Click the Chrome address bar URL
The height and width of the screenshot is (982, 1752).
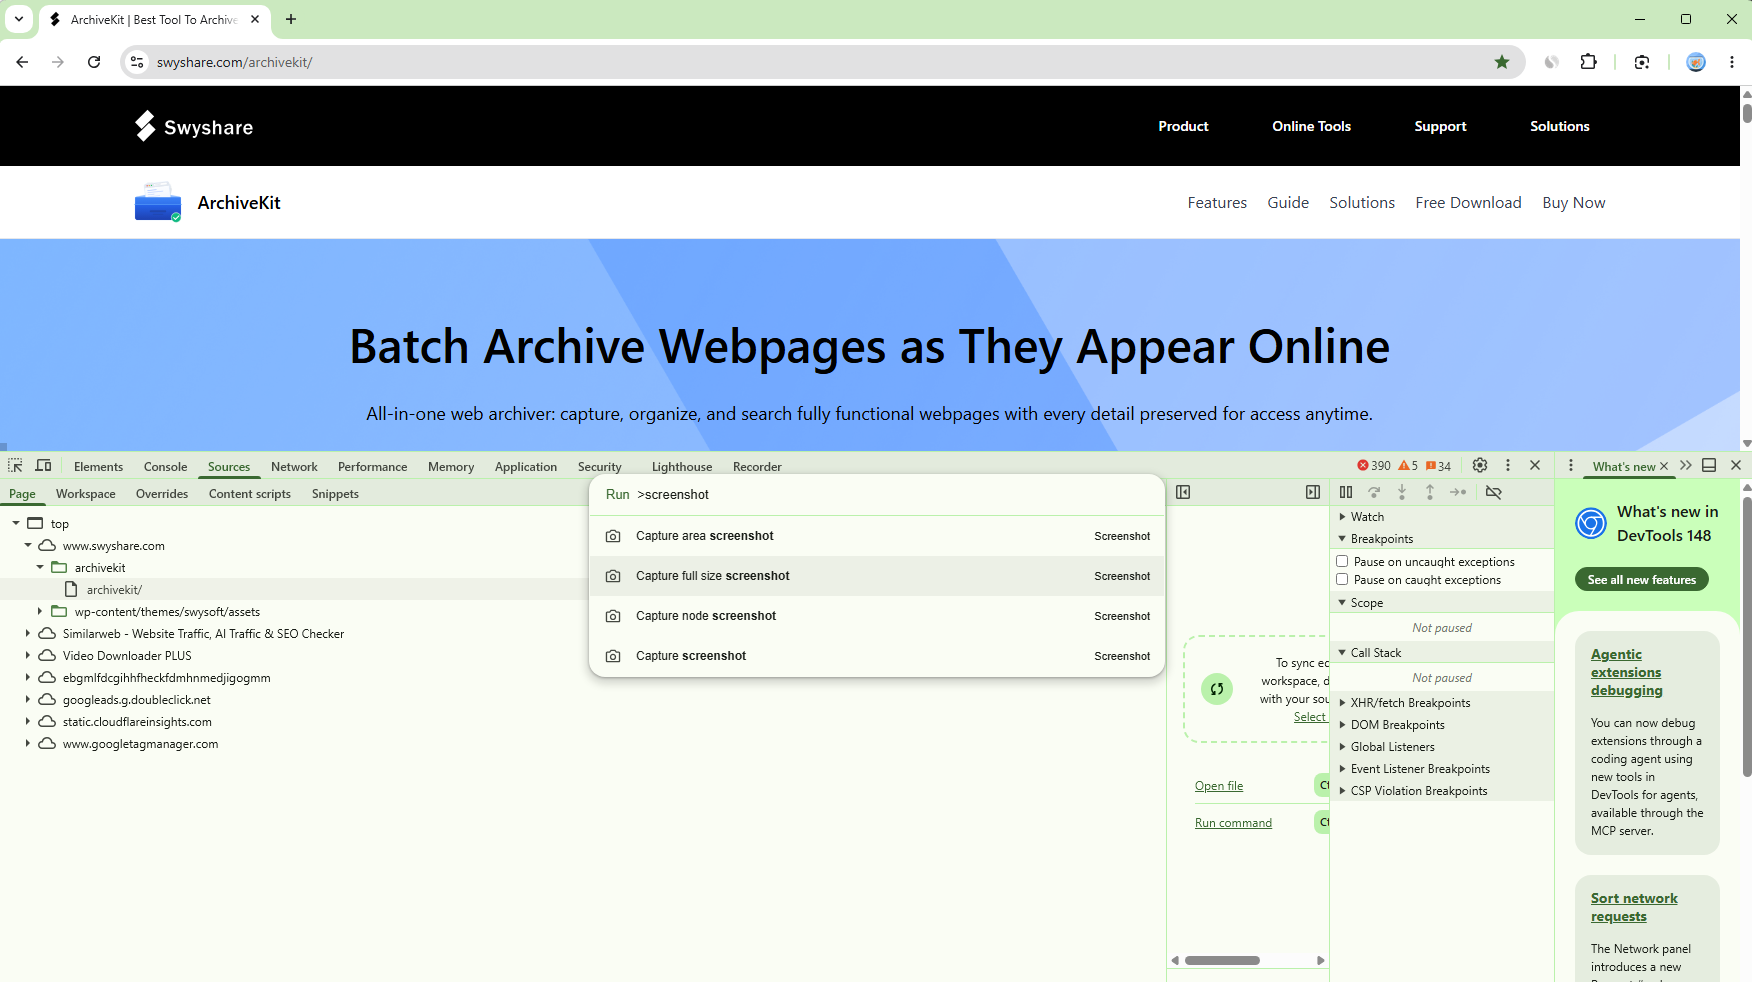(234, 62)
